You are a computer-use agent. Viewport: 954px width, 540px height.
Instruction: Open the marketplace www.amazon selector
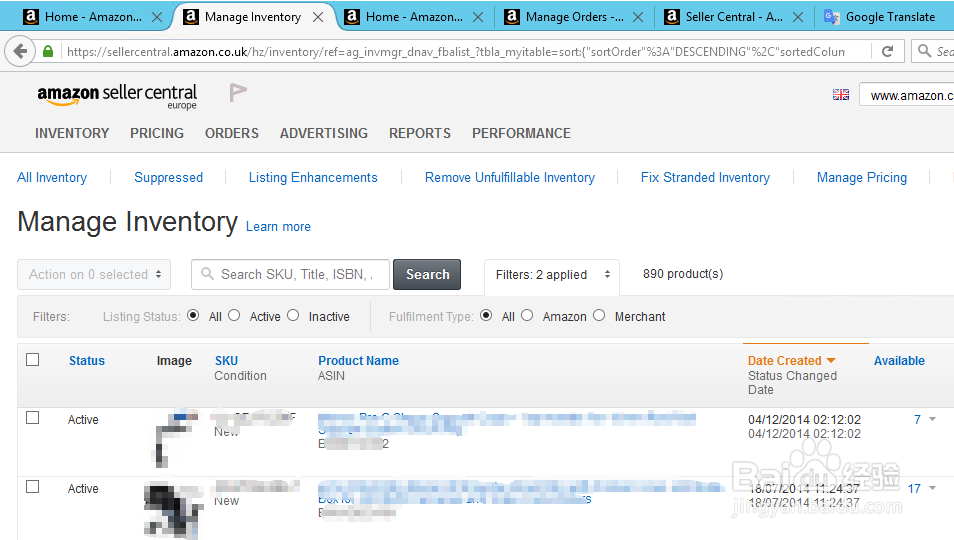pos(907,95)
